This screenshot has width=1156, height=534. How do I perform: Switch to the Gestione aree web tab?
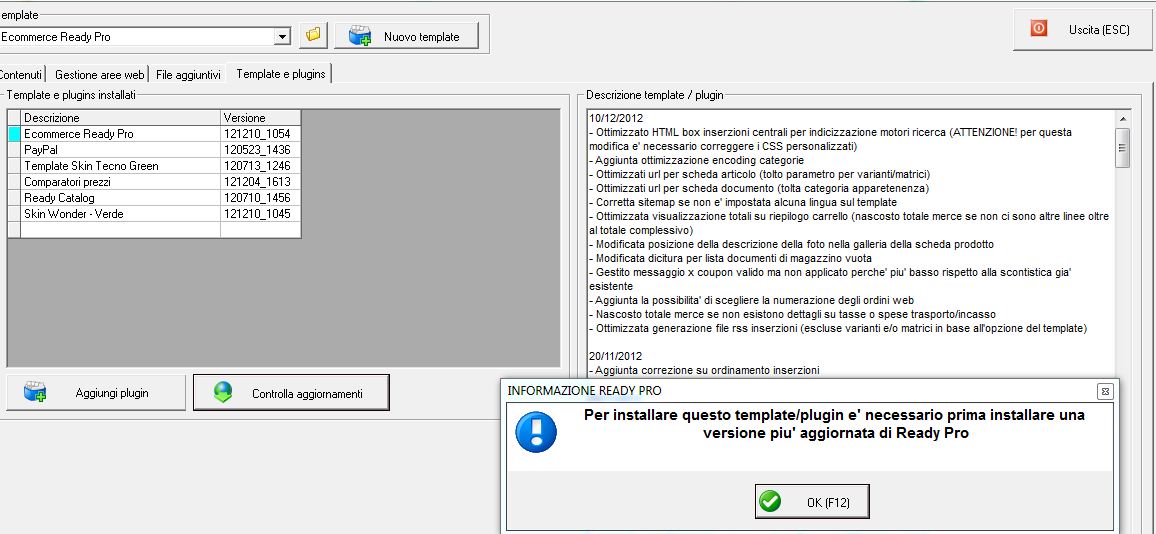[100, 74]
